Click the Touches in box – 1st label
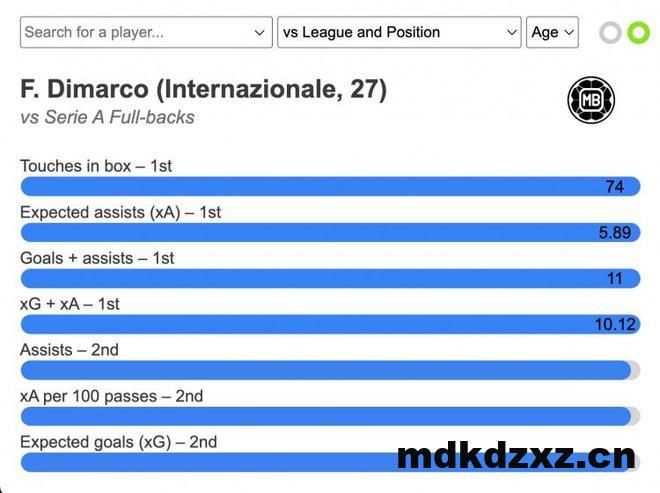 [96, 166]
